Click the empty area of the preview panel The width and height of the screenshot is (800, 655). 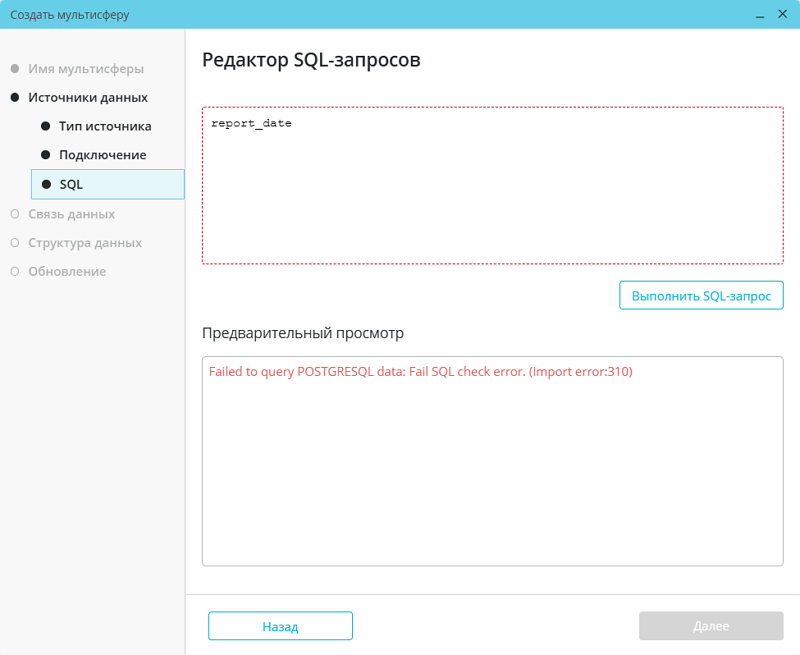[x=492, y=480]
